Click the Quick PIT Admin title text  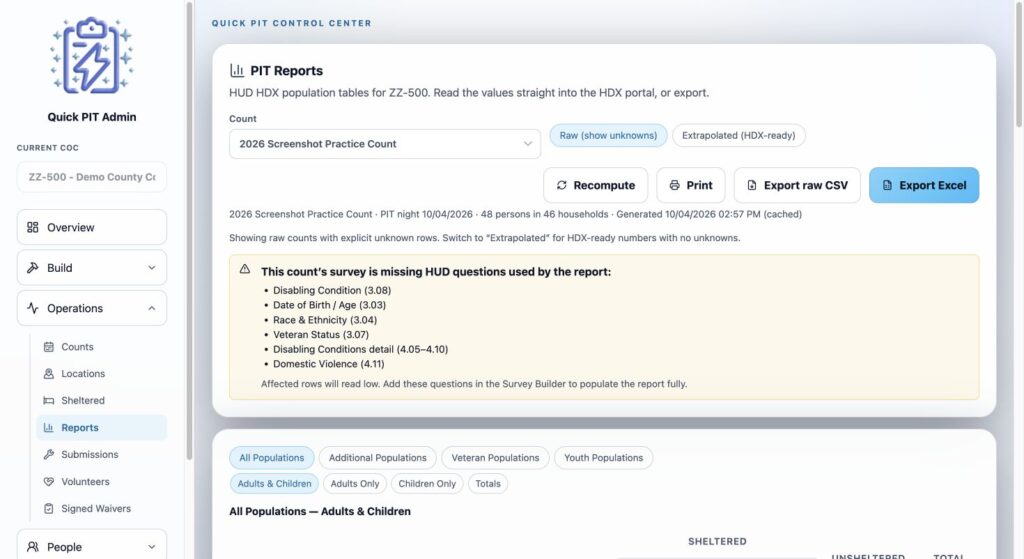pyautogui.click(x=91, y=117)
